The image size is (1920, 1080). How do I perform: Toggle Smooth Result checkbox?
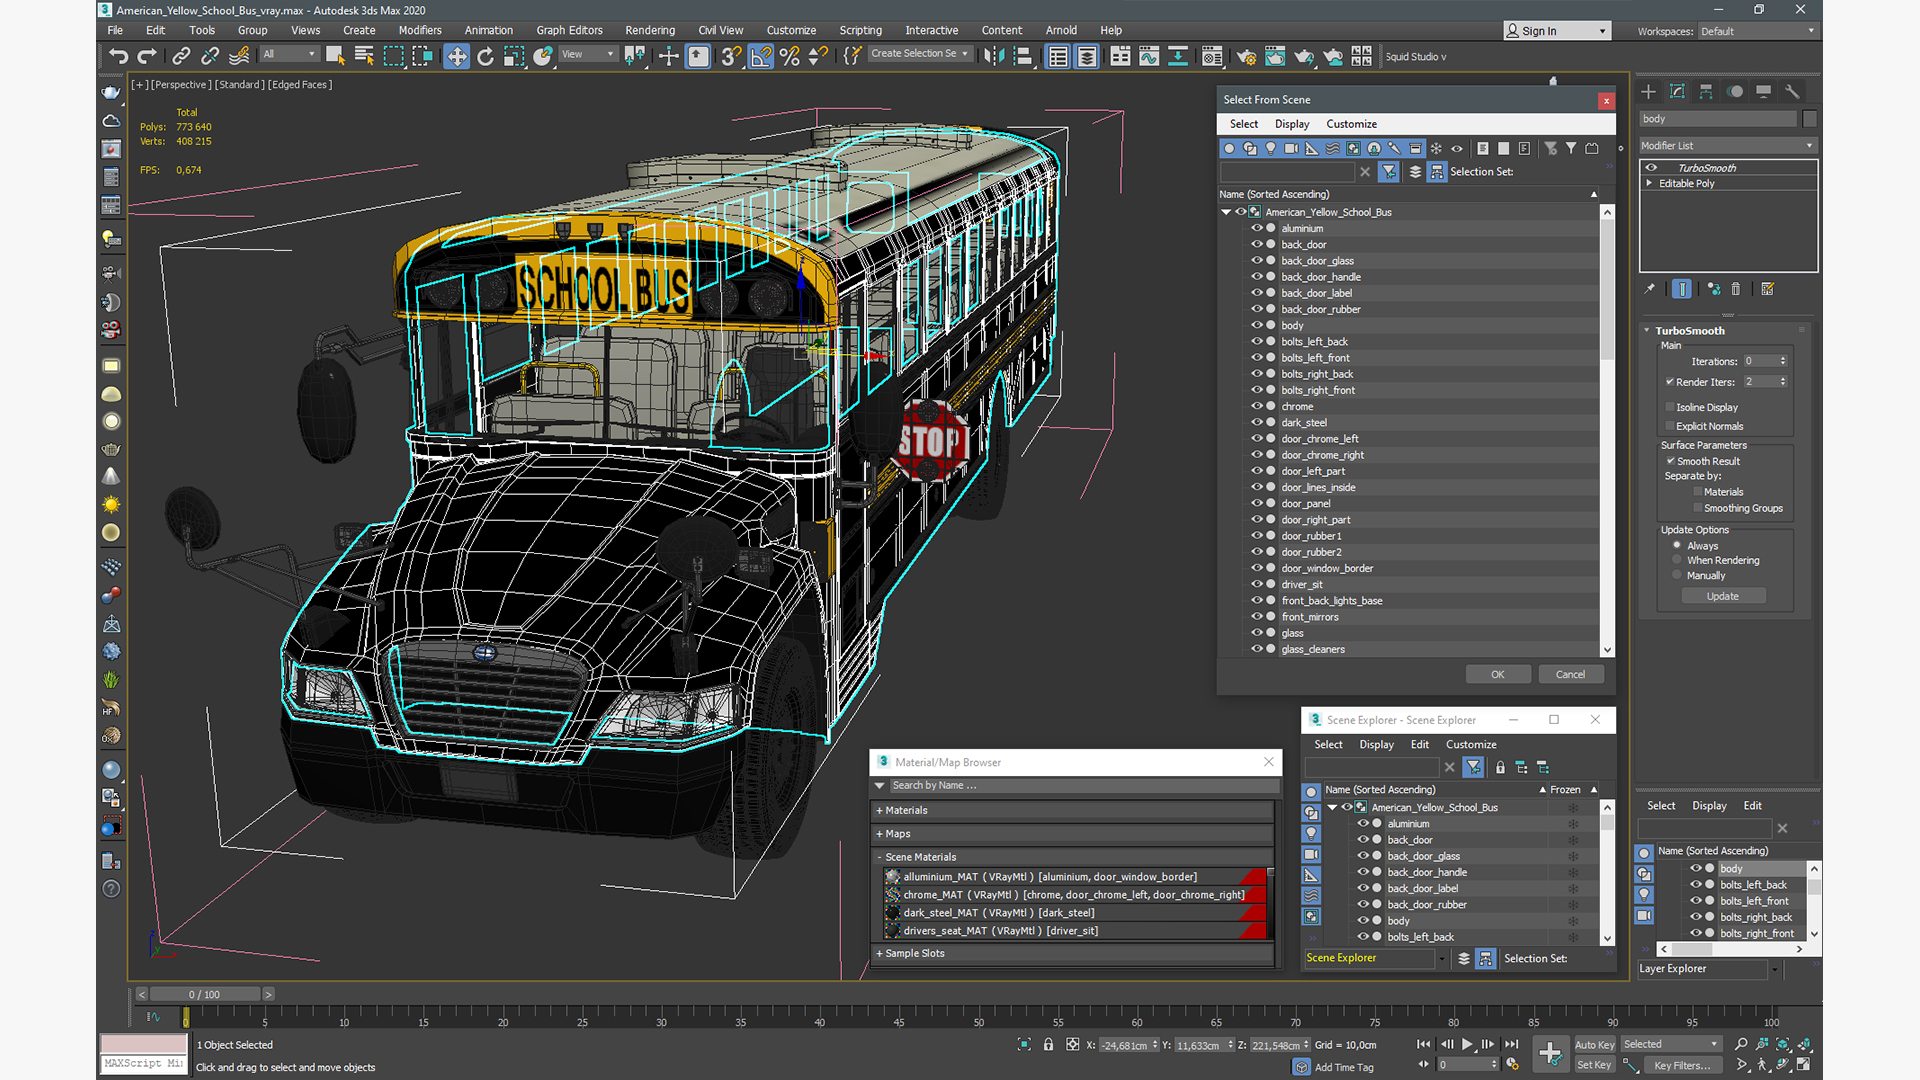click(x=1670, y=461)
